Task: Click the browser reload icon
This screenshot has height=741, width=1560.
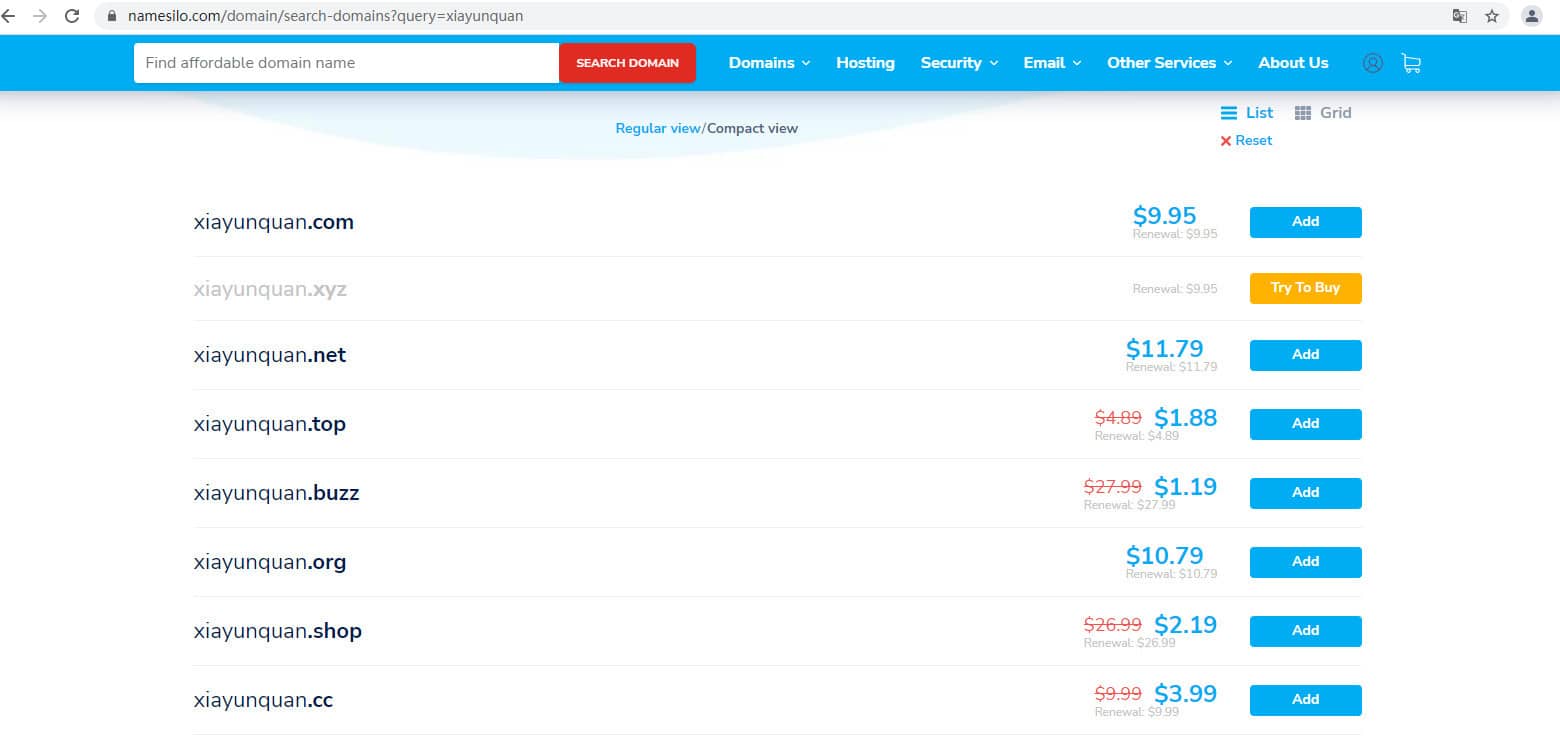Action: (72, 16)
